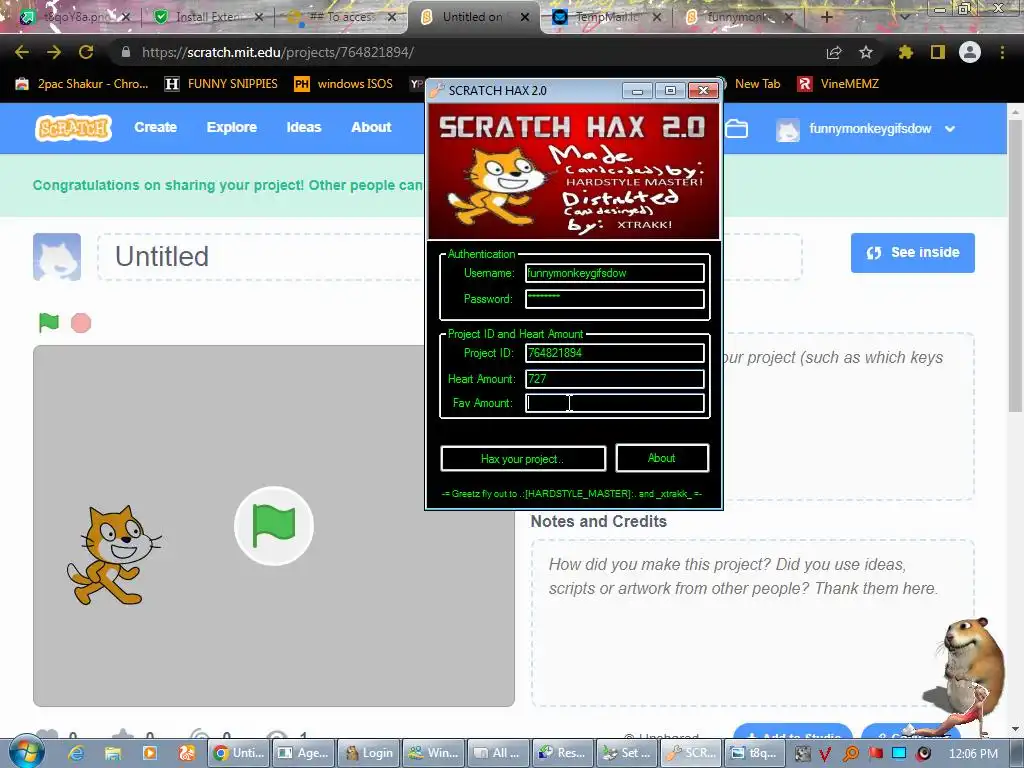Image resolution: width=1024 pixels, height=768 pixels.
Task: Click the red stop button above stage
Action: click(81, 323)
